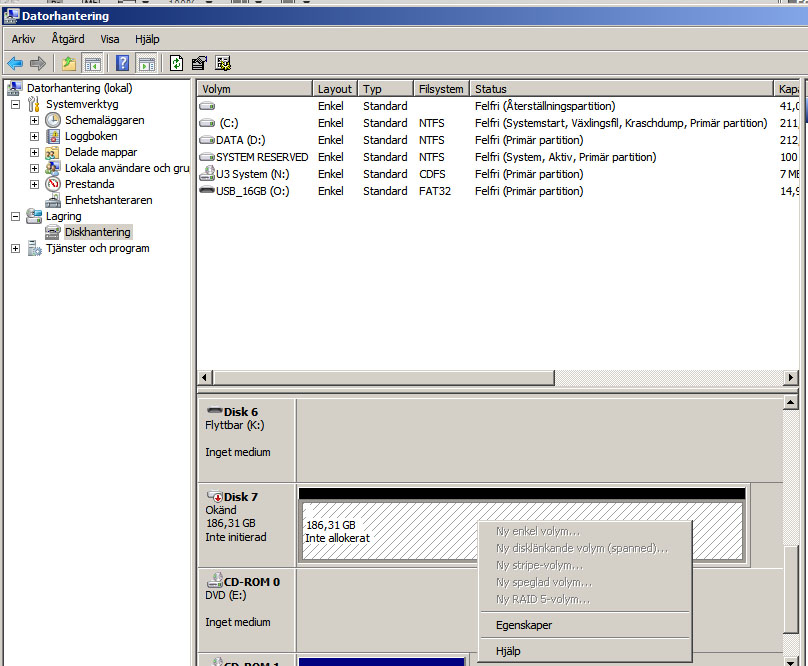The image size is (808, 666).
Task: Sort by the Status column header
Action: (621, 89)
